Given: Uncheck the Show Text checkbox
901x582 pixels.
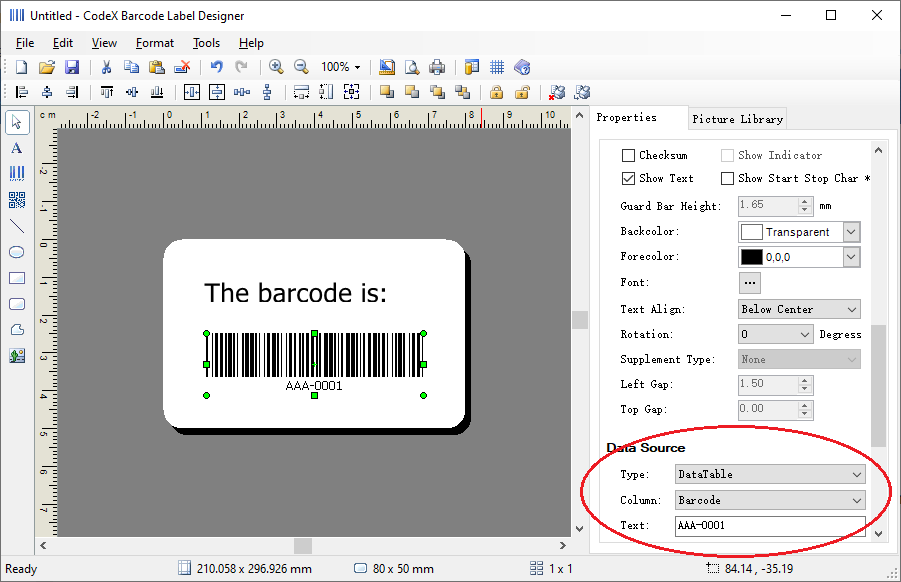Looking at the screenshot, I should coord(629,179).
